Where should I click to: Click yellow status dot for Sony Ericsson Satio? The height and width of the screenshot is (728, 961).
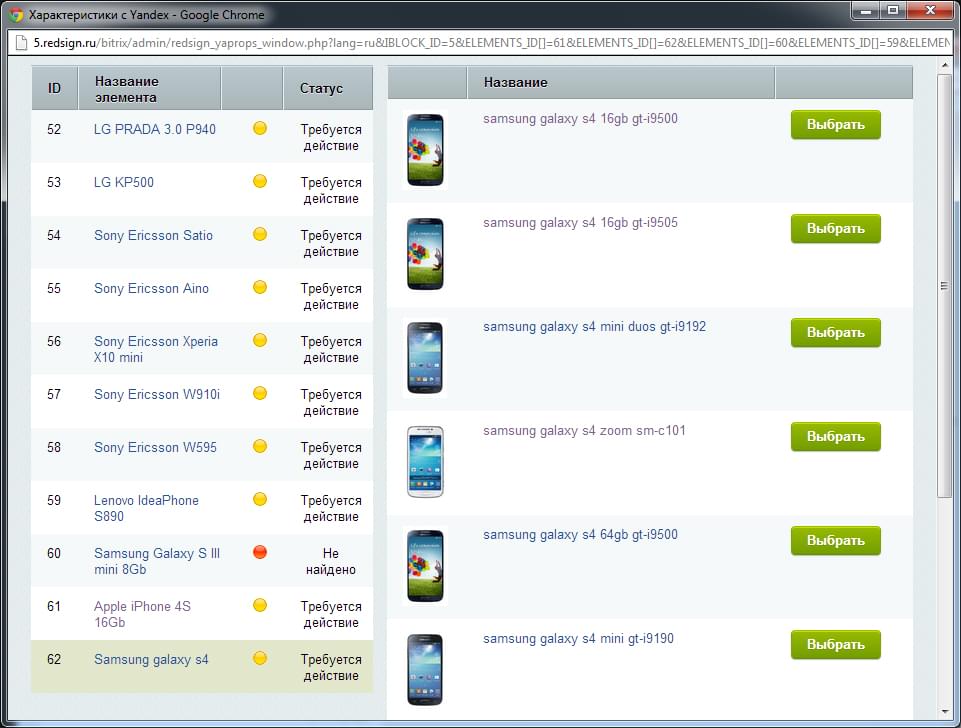pyautogui.click(x=260, y=234)
